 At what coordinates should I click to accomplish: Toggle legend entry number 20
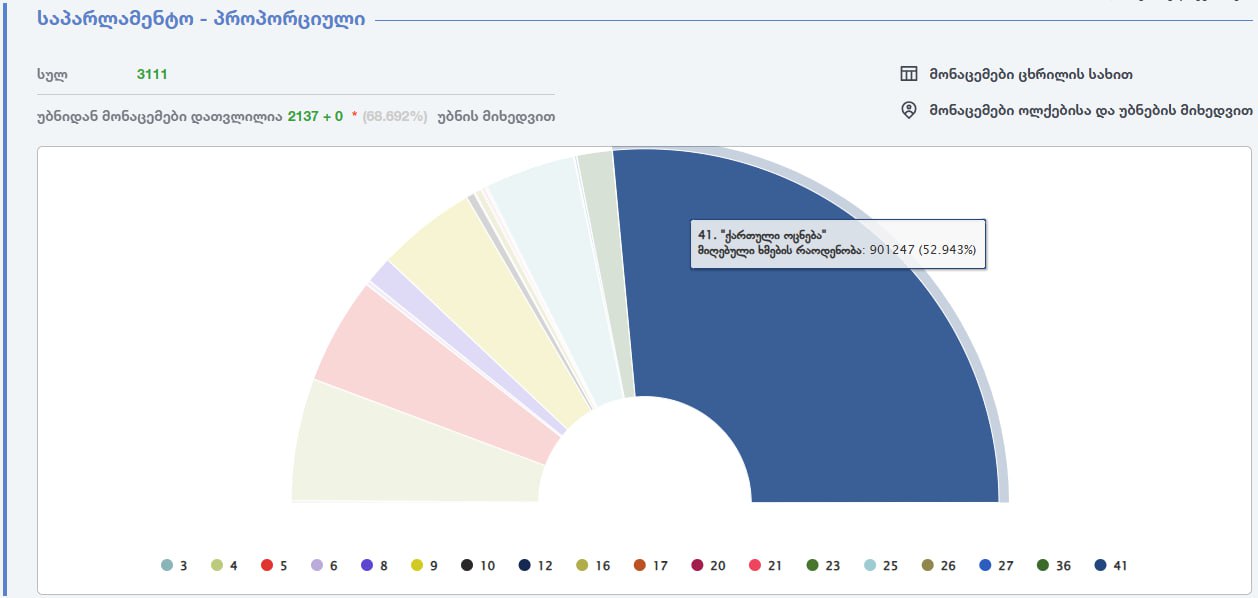point(709,565)
